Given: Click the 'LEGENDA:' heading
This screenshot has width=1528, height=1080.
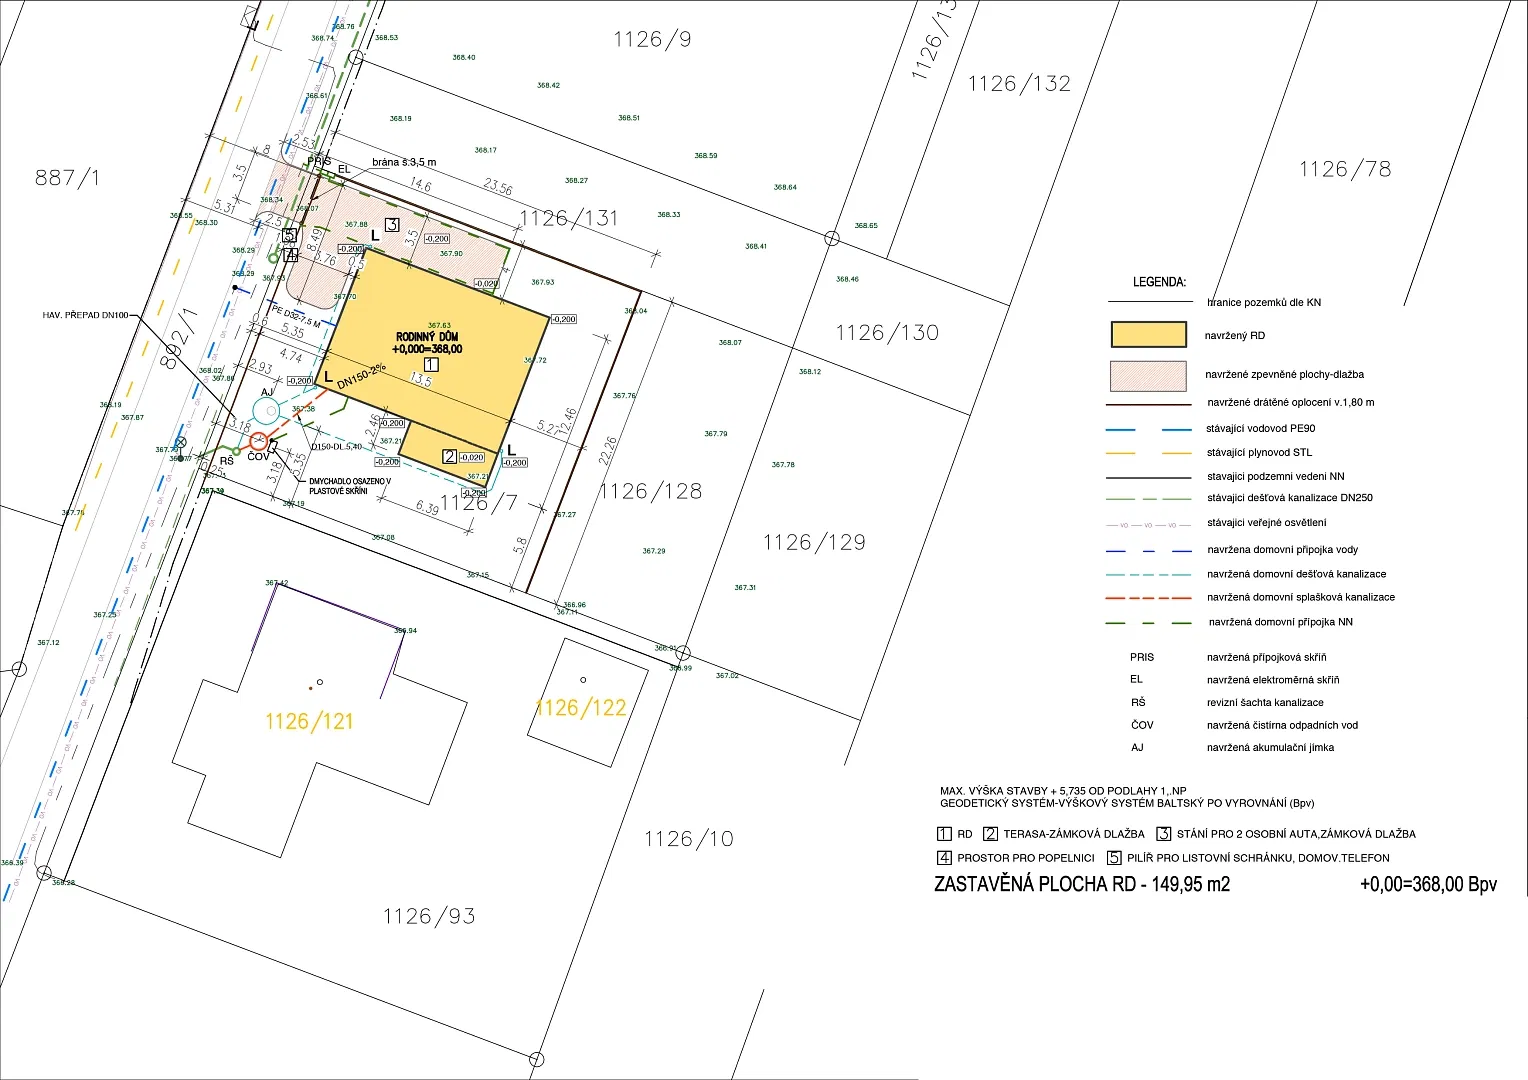Looking at the screenshot, I should [x=1159, y=282].
